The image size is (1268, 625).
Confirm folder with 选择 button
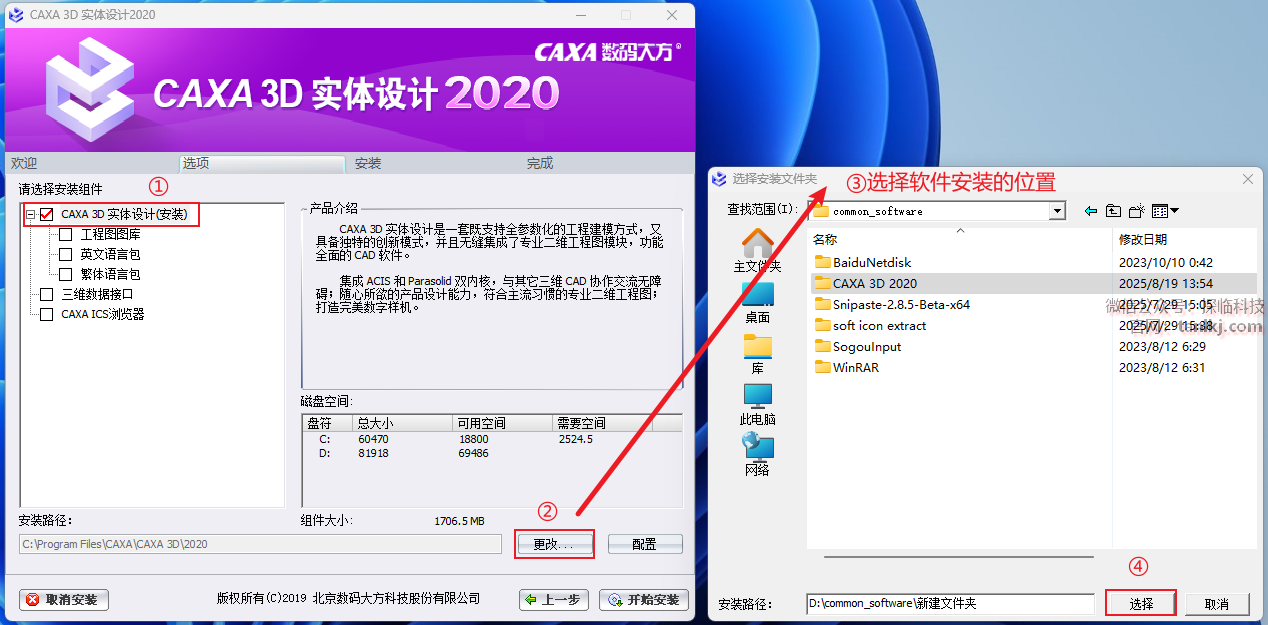coord(1141,604)
